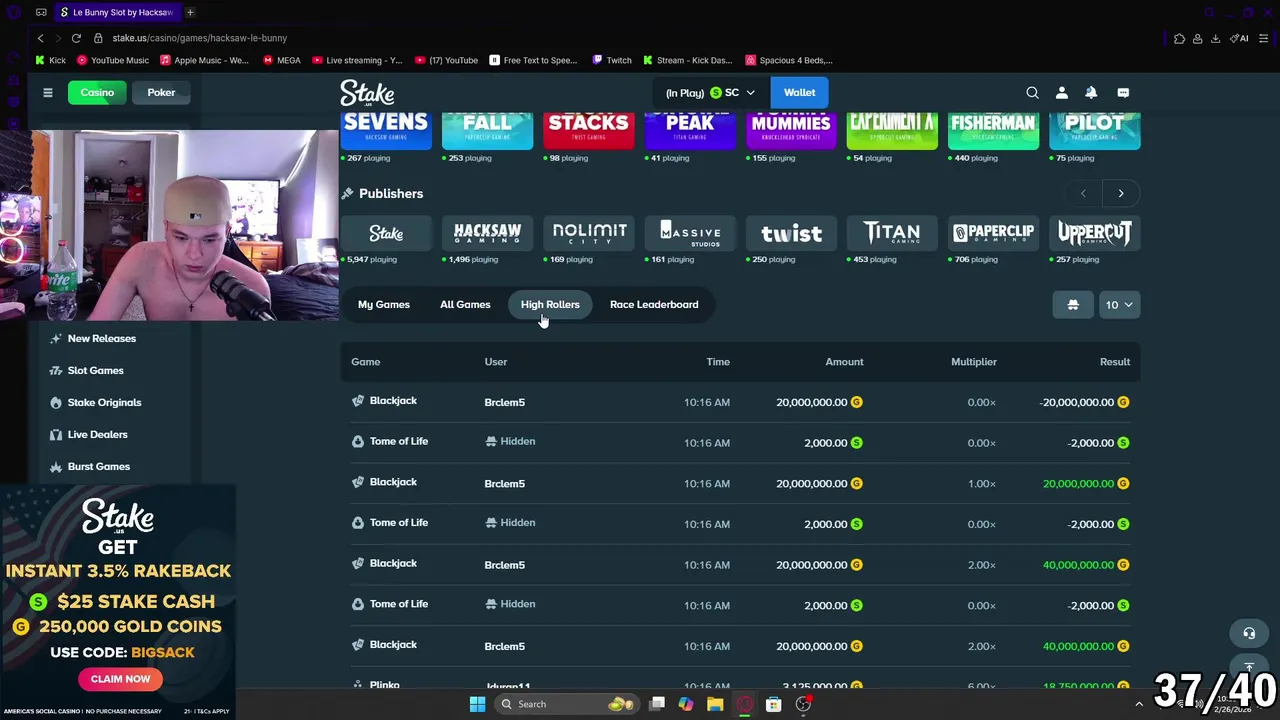Click -20,000,000.00 result value

click(1077, 402)
